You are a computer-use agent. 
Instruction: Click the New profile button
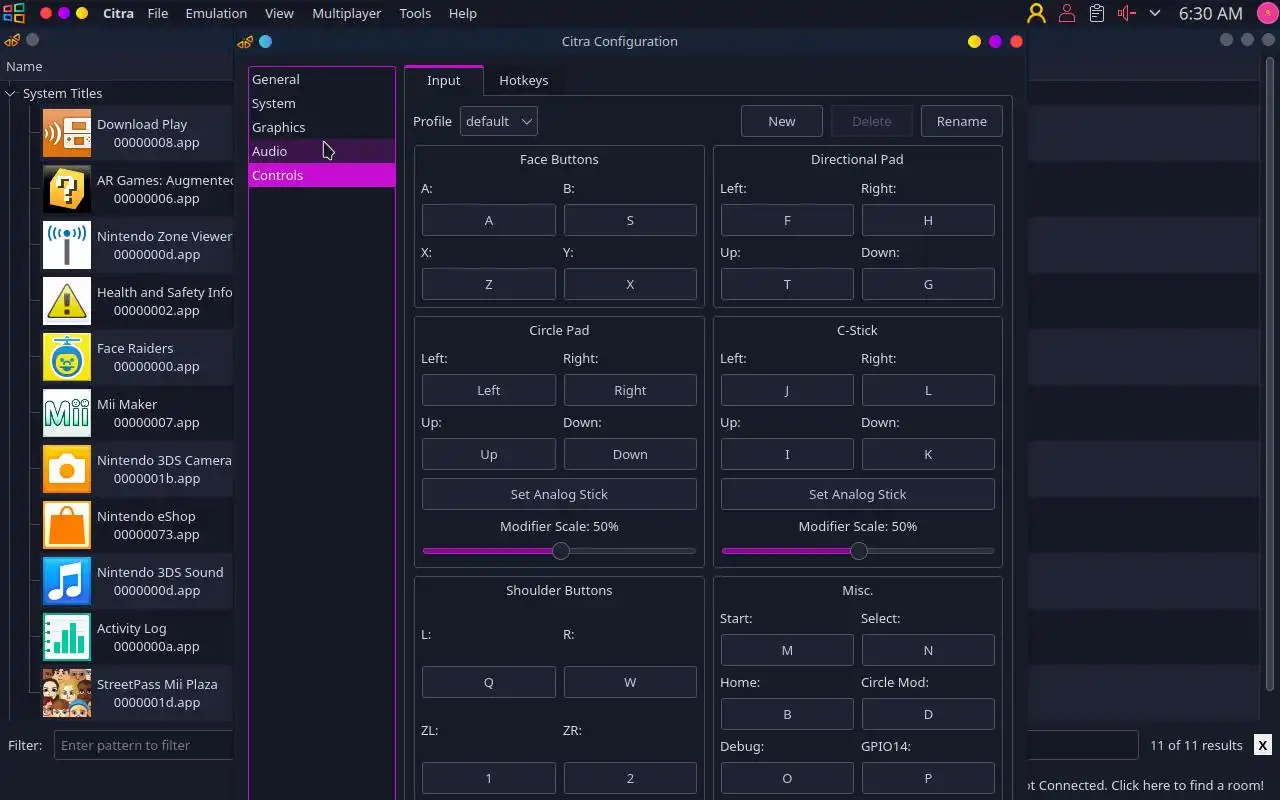pyautogui.click(x=782, y=121)
